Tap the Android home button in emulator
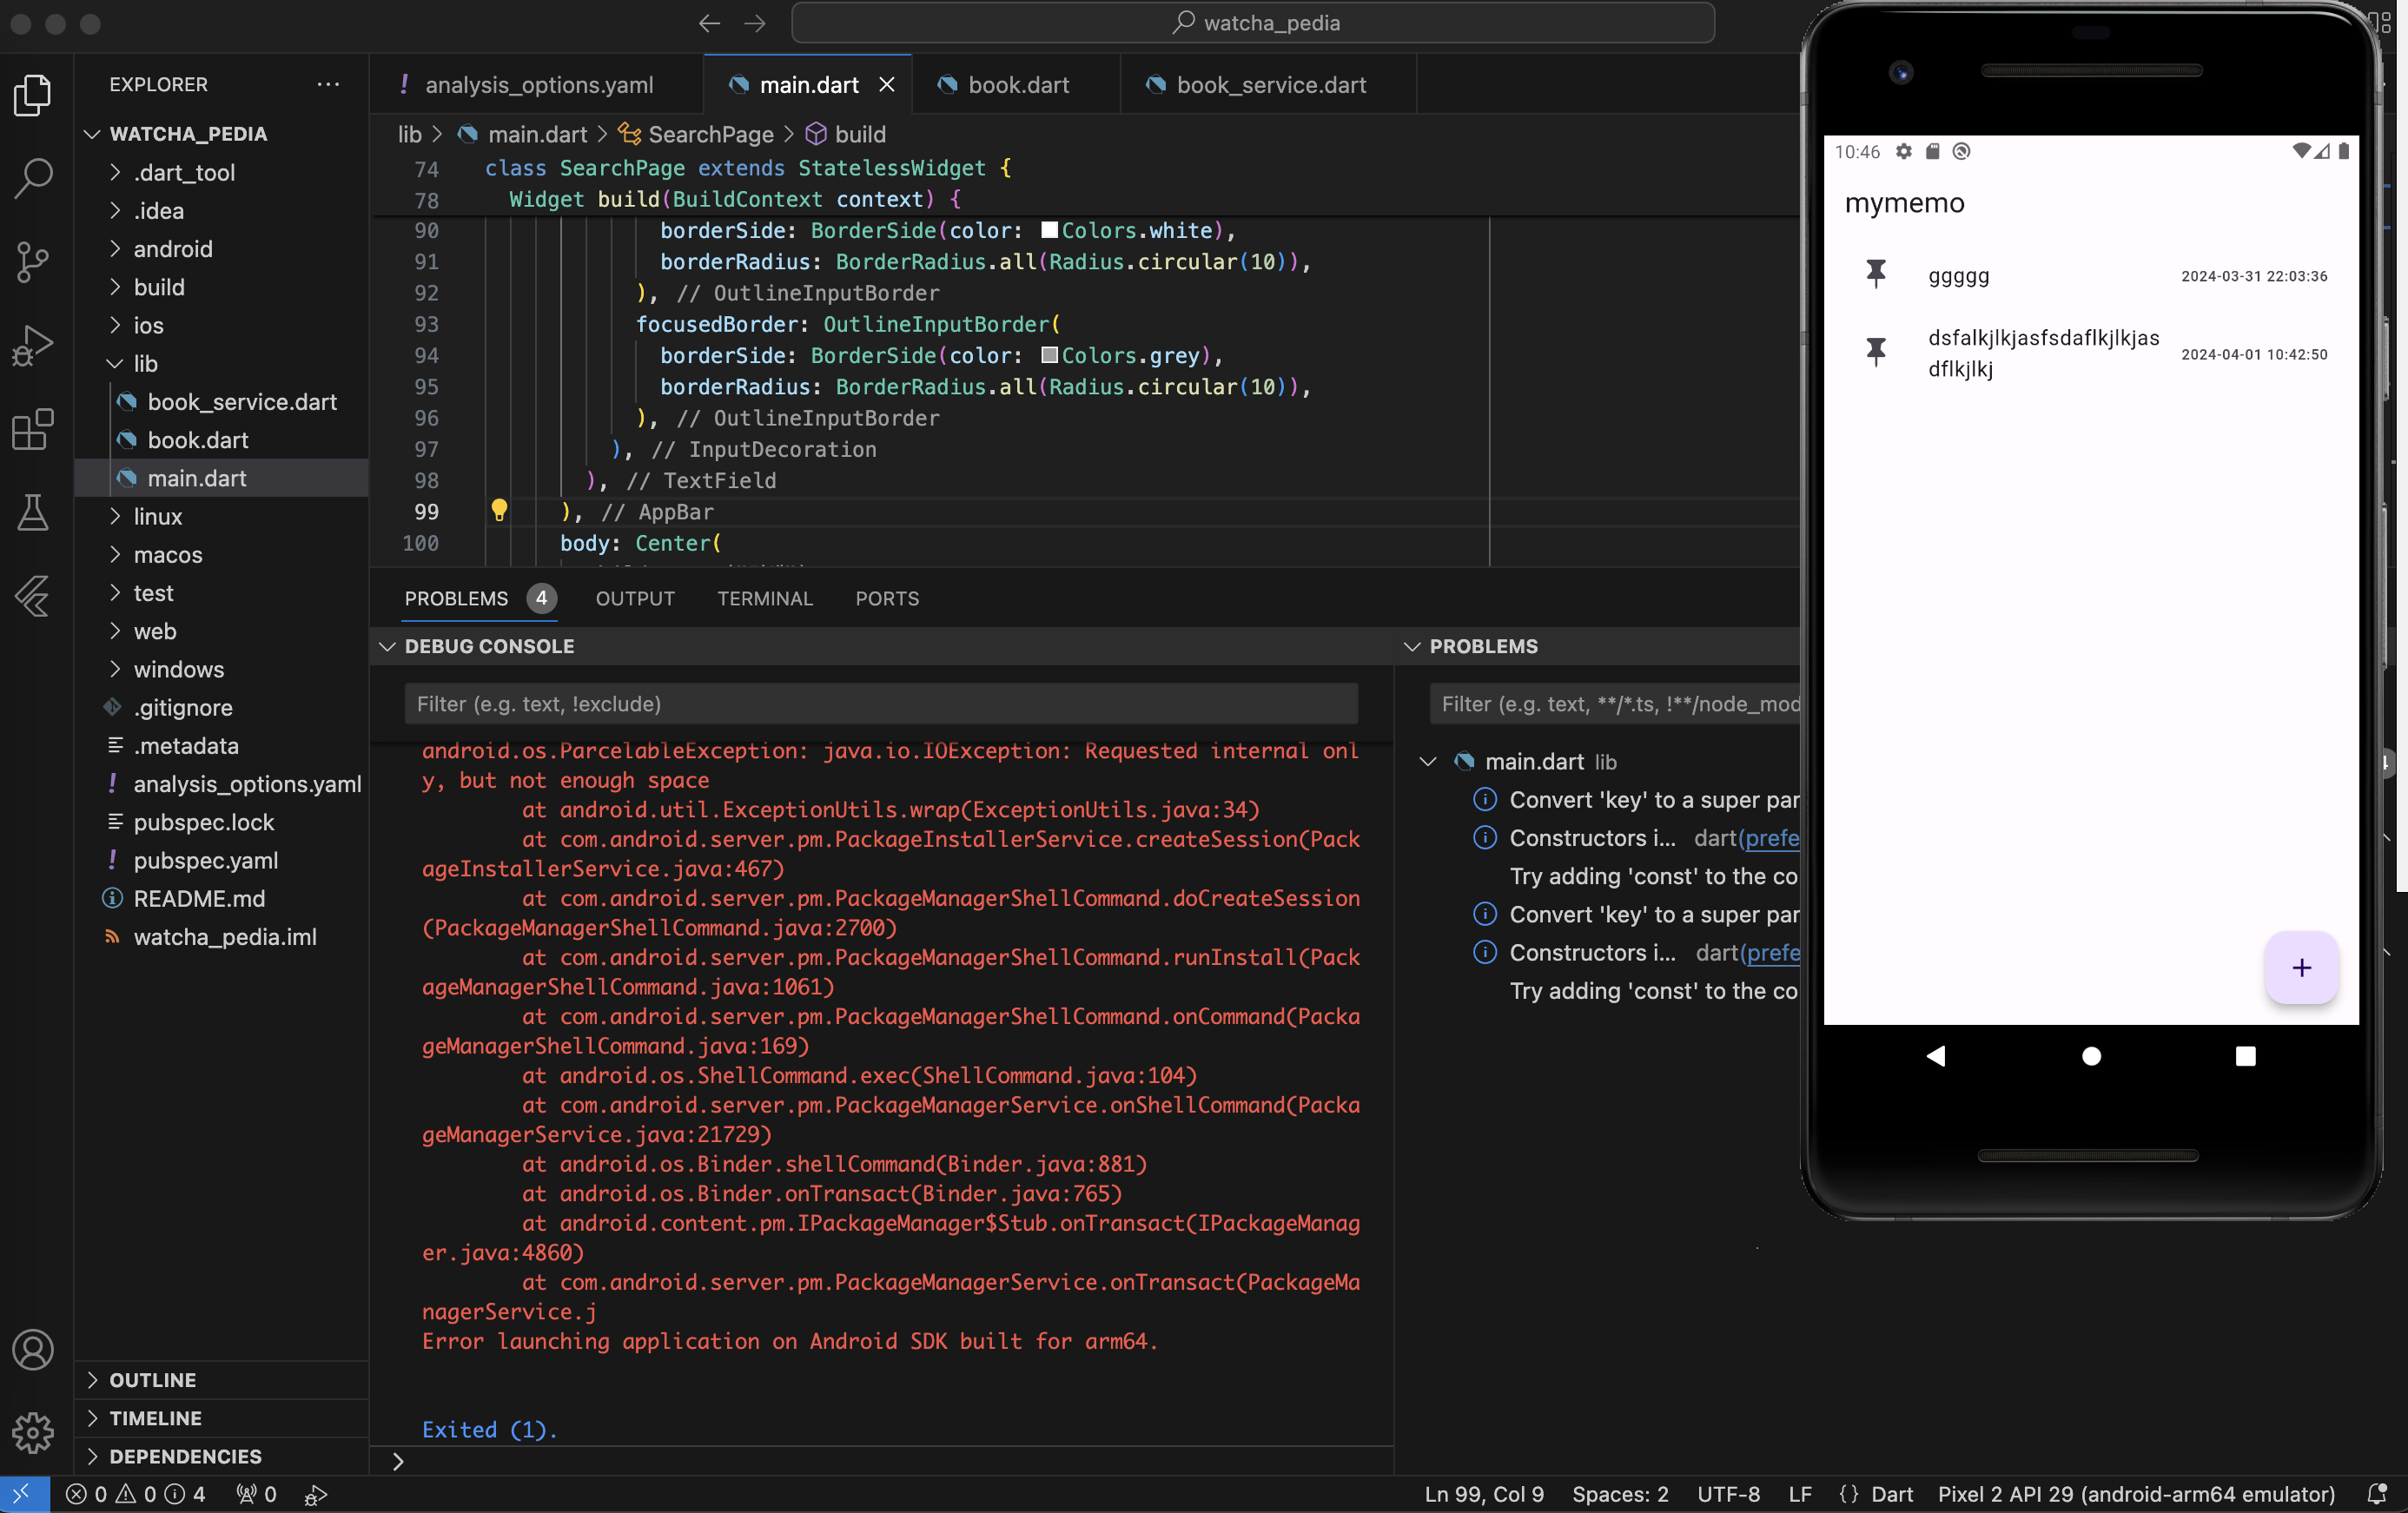Viewport: 2408px width, 1513px height. click(x=2091, y=1056)
